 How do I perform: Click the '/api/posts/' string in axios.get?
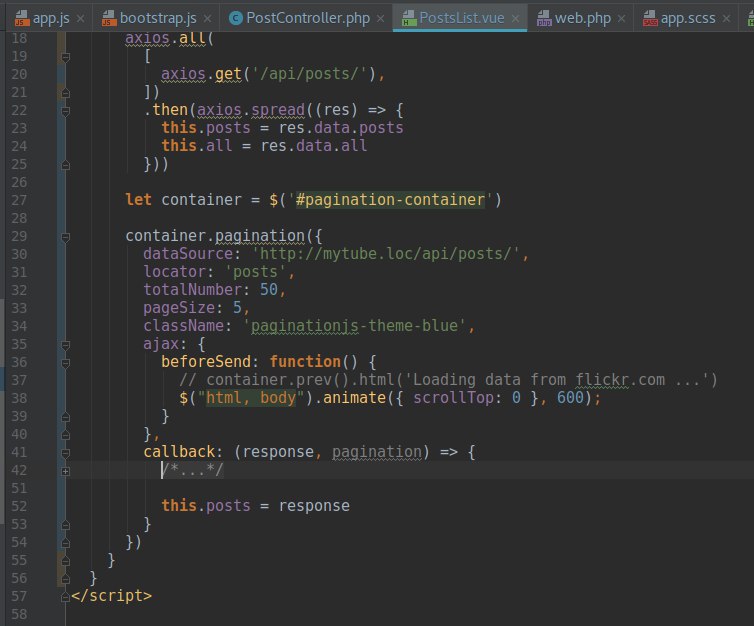[309, 74]
